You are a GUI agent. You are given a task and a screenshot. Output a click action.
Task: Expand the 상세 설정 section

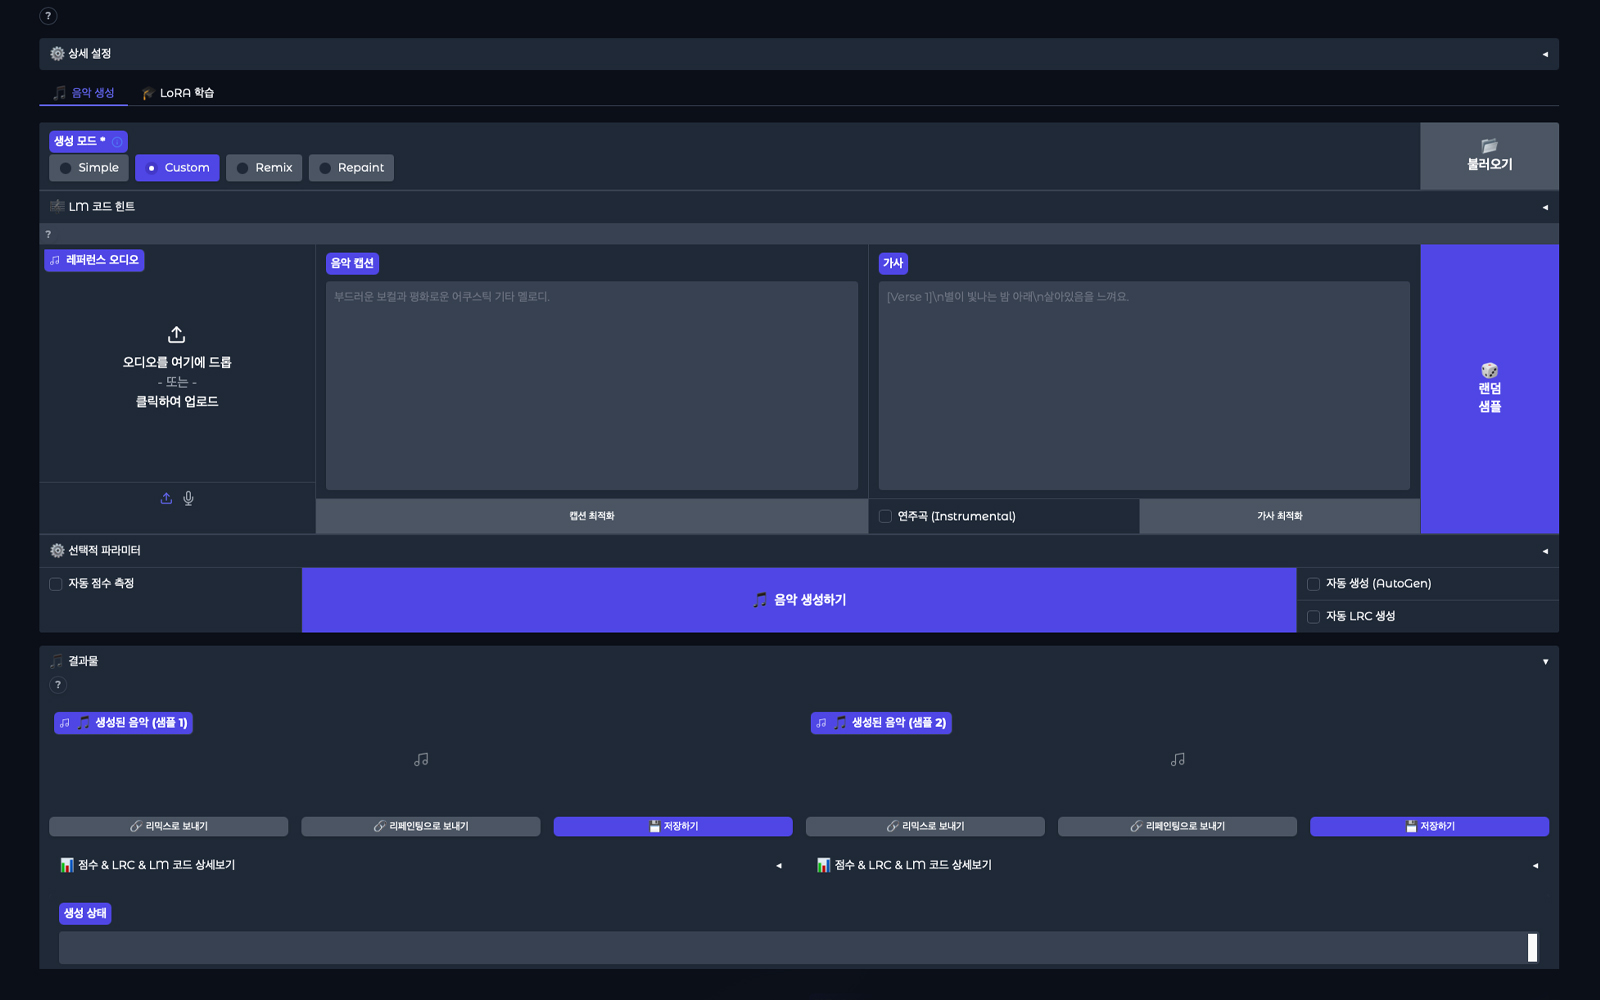(x=798, y=54)
